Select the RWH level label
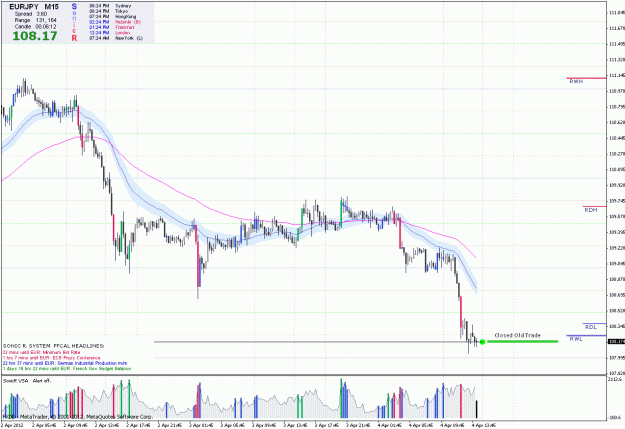This screenshot has height=429, width=625. 576,81
